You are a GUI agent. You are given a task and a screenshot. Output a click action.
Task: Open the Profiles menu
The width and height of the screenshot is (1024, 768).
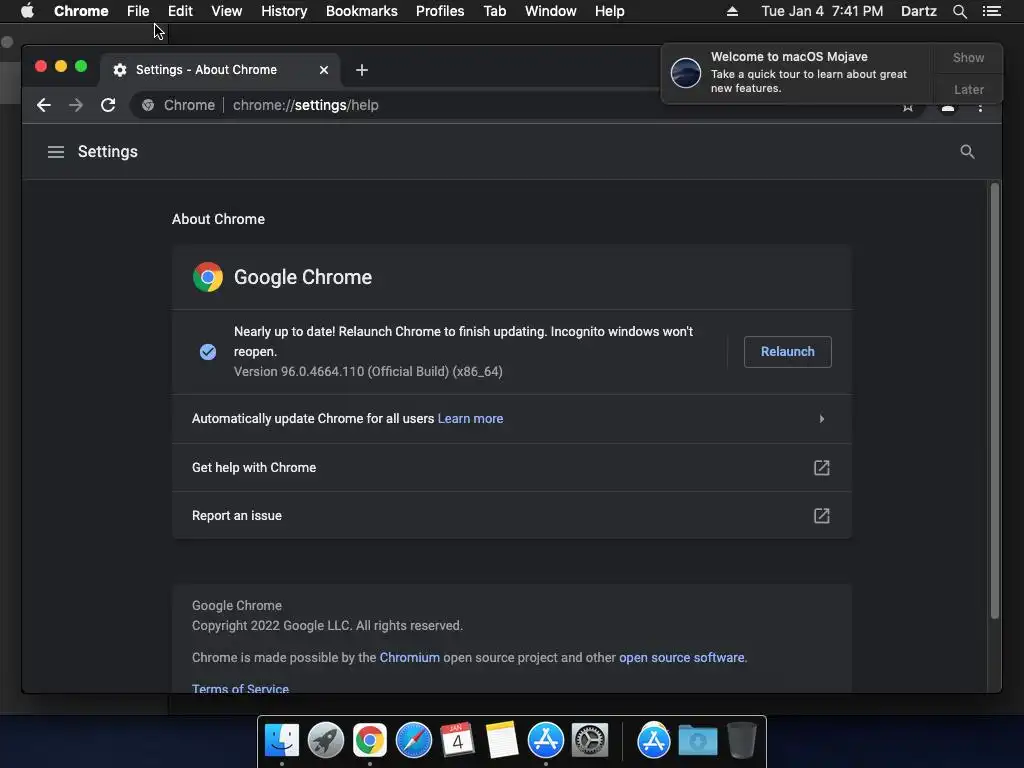click(440, 11)
